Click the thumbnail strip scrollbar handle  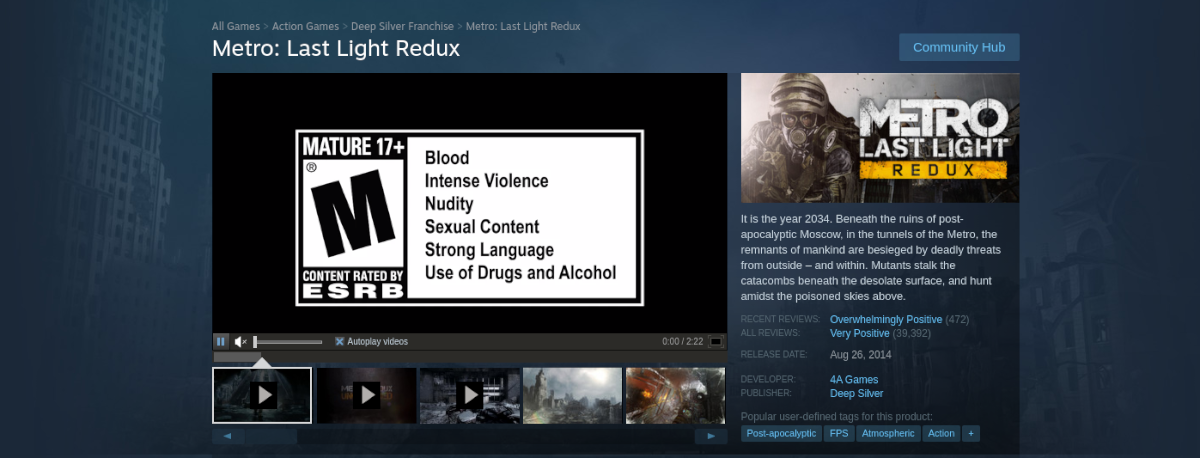pyautogui.click(x=272, y=436)
